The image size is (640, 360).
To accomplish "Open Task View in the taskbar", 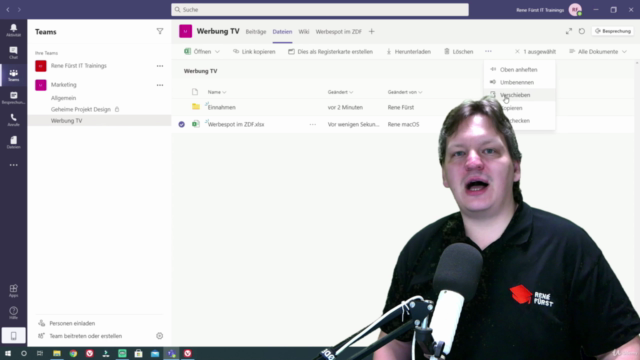I will point(40,353).
